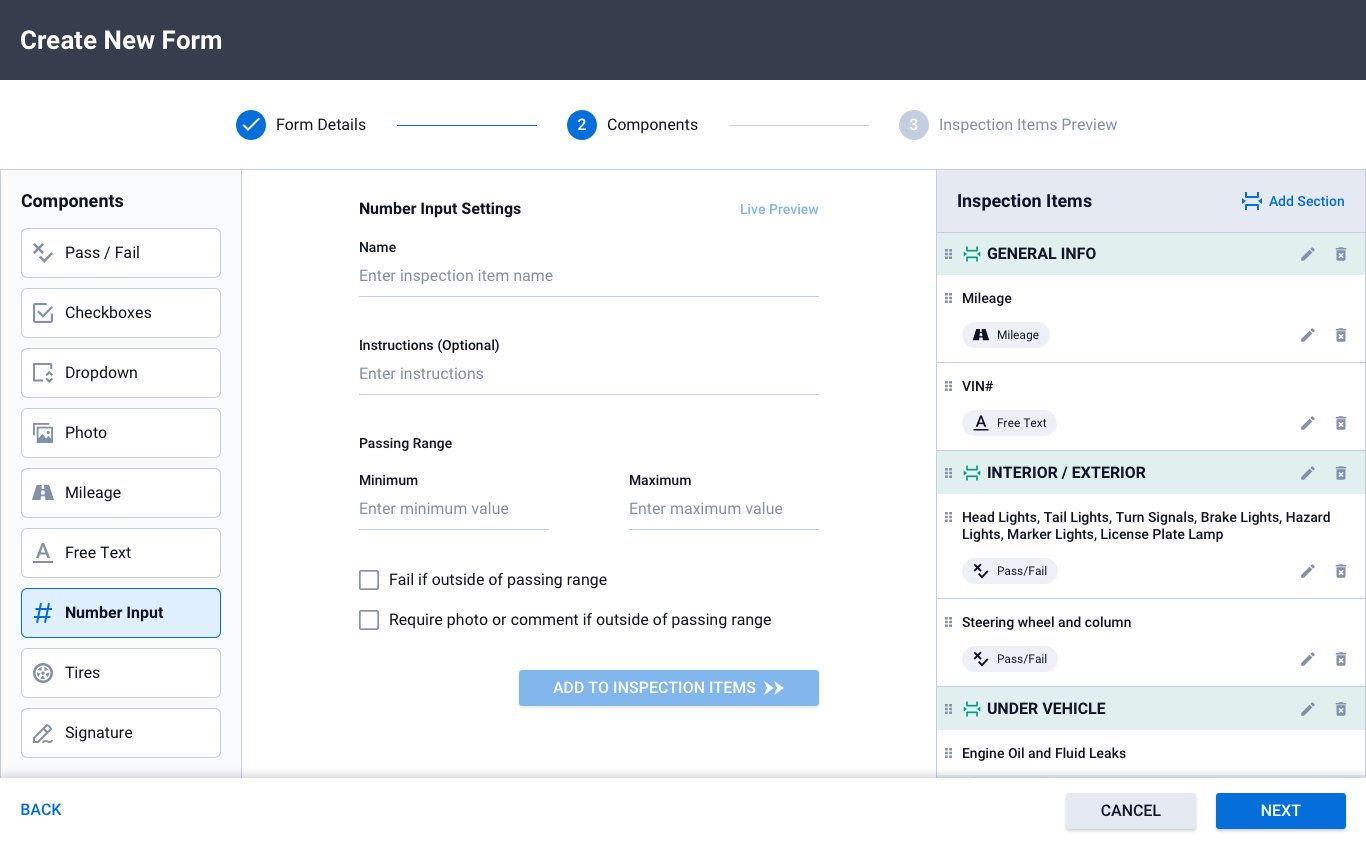This screenshot has height=844, width=1366.
Task: Select the Dropdown component
Action: pyautogui.click(x=121, y=373)
